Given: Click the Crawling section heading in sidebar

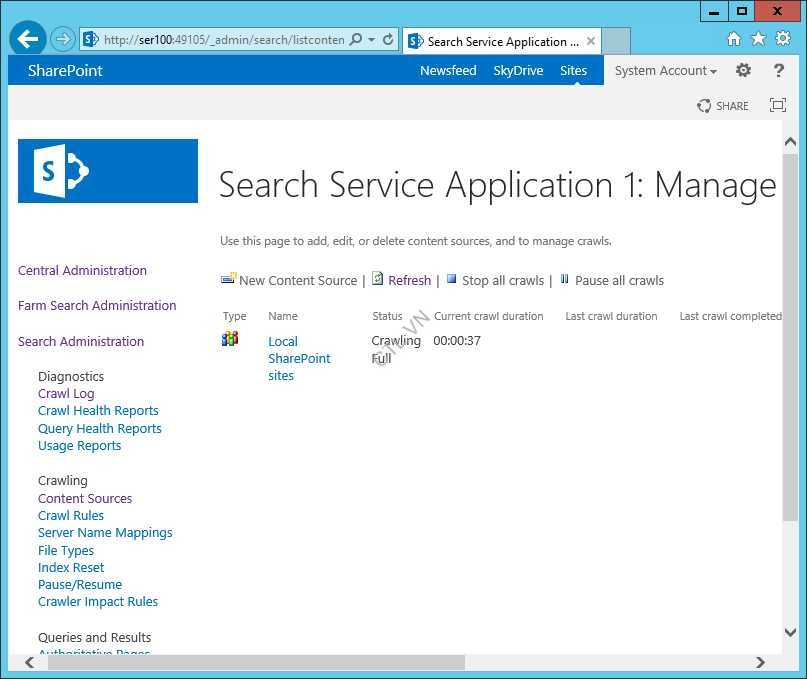Looking at the screenshot, I should pyautogui.click(x=62, y=481).
